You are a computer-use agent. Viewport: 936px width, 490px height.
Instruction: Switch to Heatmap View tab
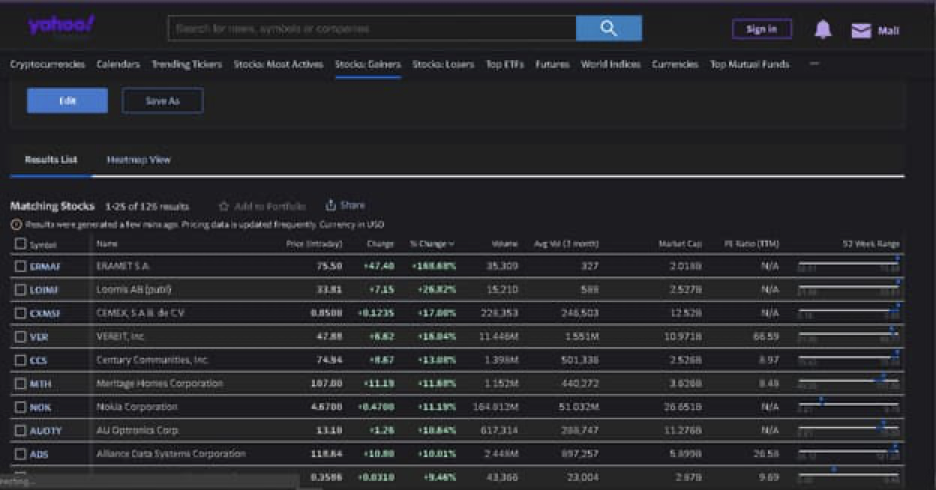pos(138,159)
